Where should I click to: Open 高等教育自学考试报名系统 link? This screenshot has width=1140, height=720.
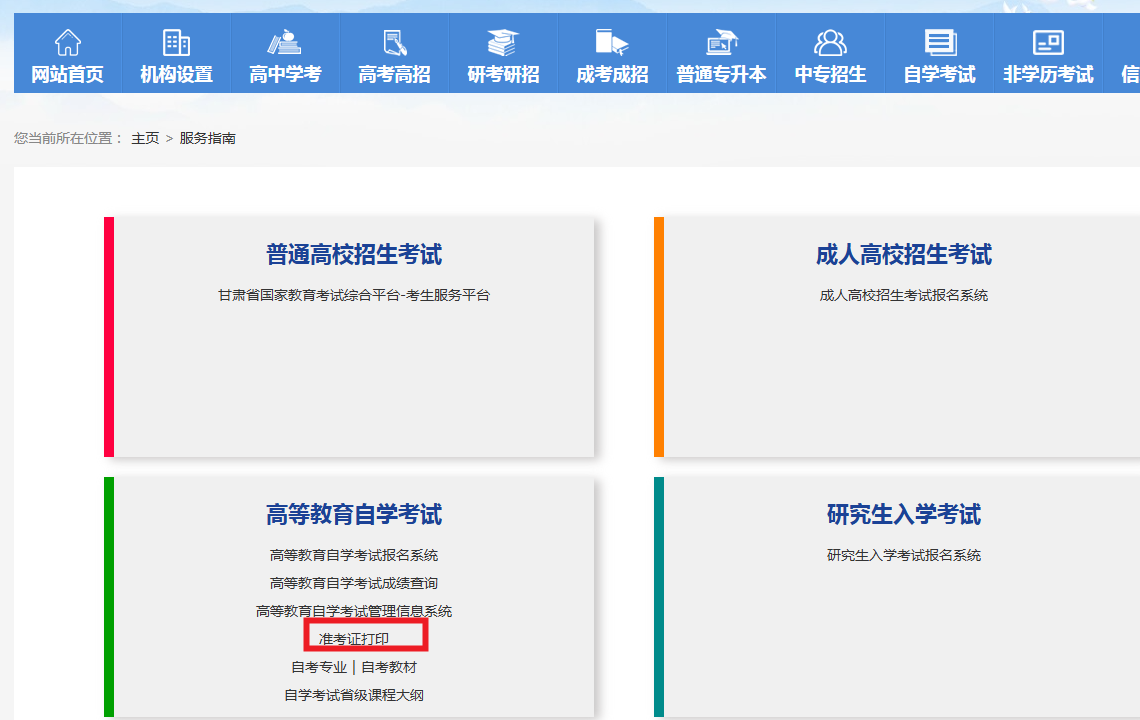click(x=354, y=555)
